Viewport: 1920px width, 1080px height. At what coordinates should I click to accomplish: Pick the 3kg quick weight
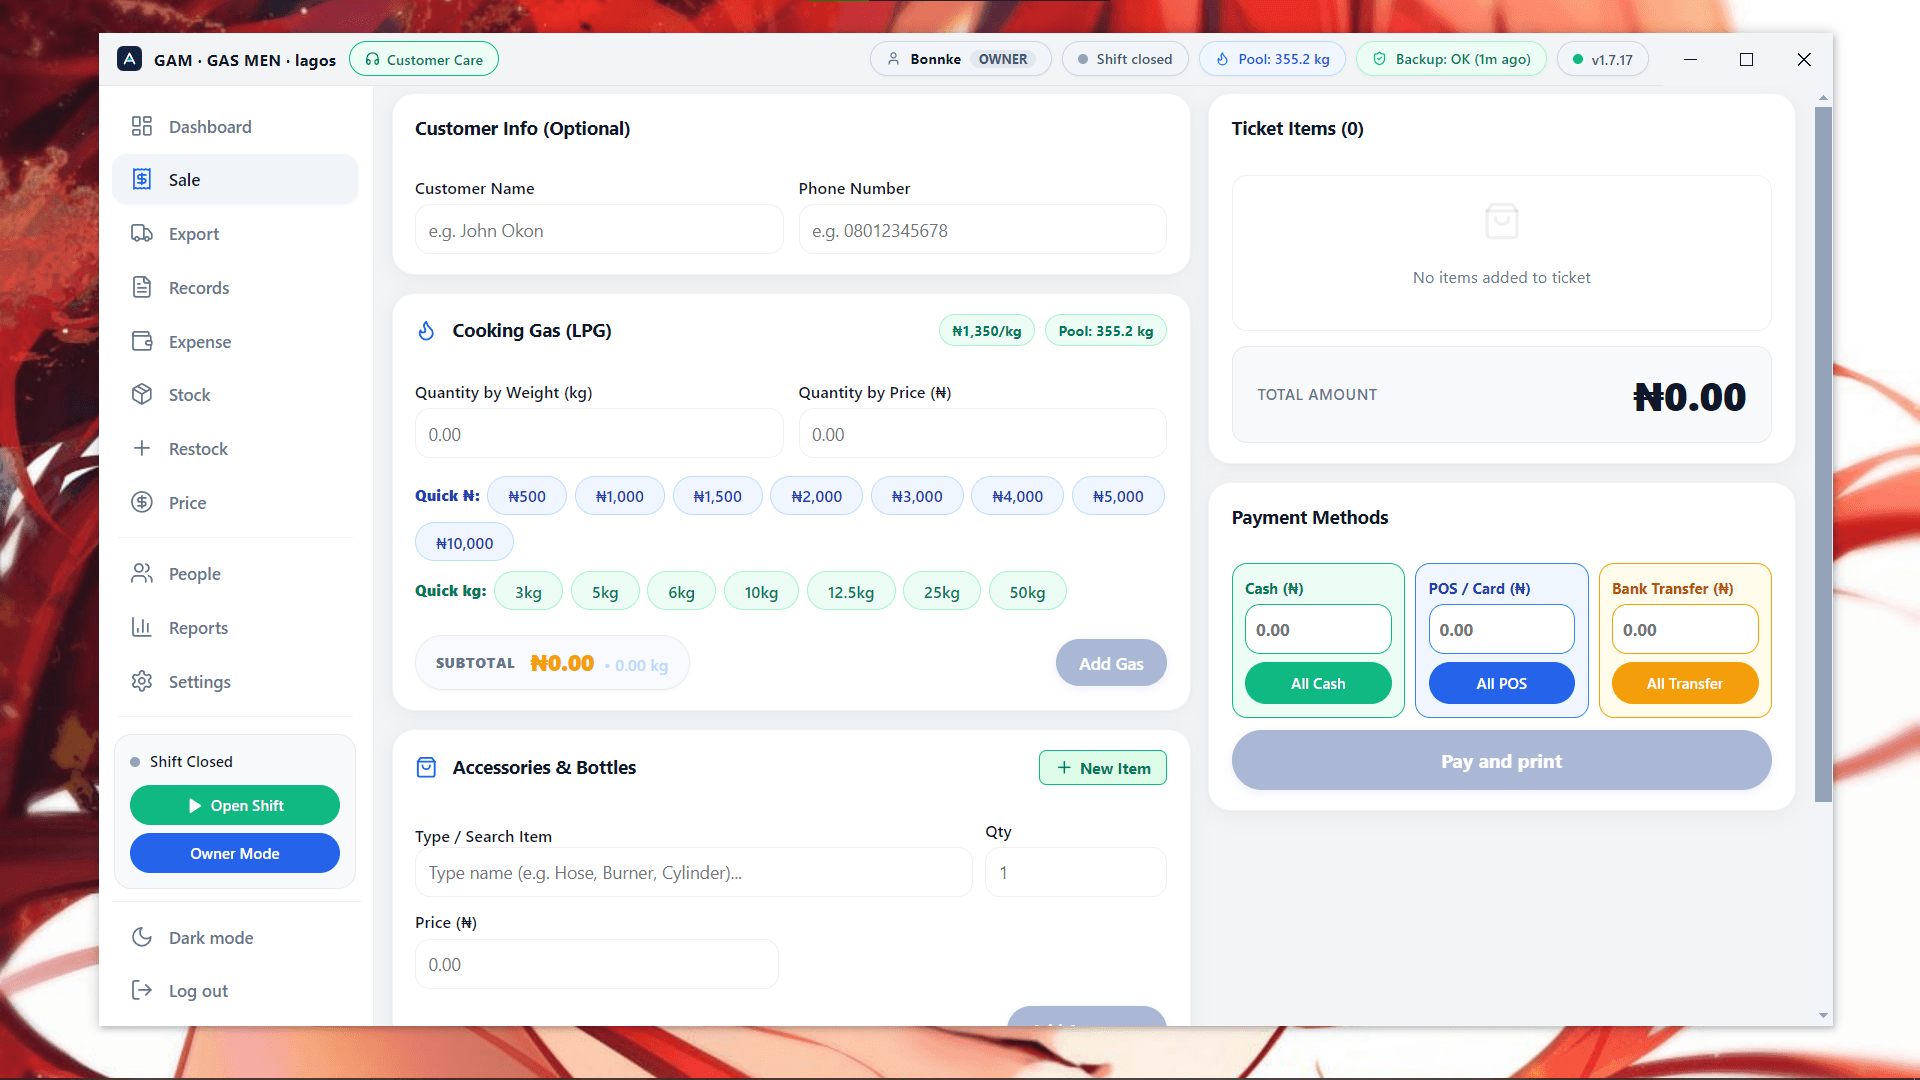[x=528, y=592]
